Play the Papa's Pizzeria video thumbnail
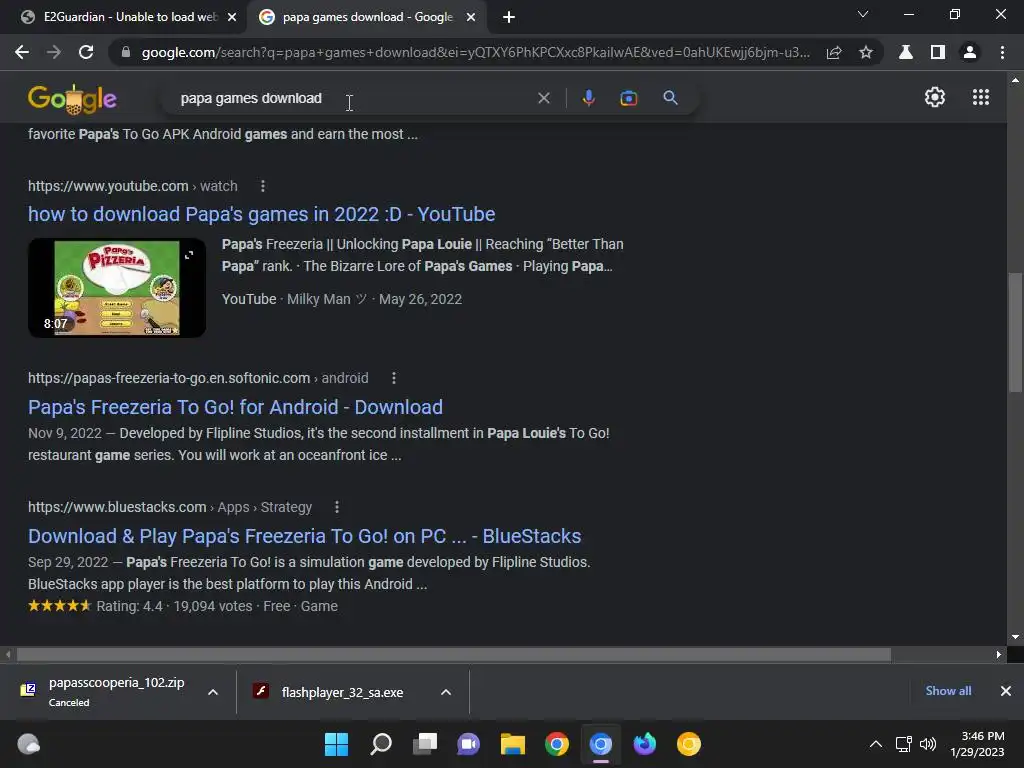 coord(117,288)
